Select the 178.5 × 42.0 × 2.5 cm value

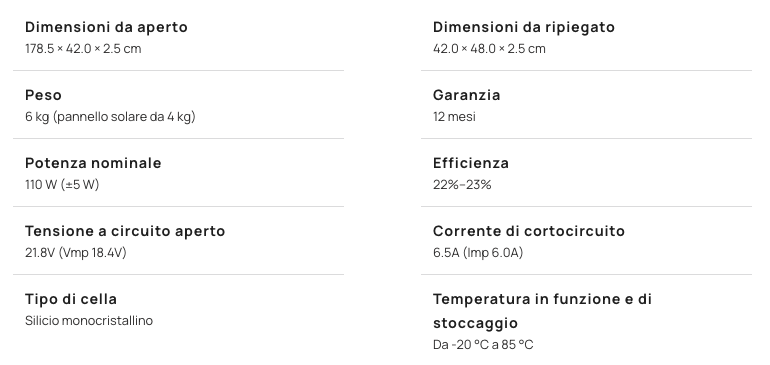point(83,49)
